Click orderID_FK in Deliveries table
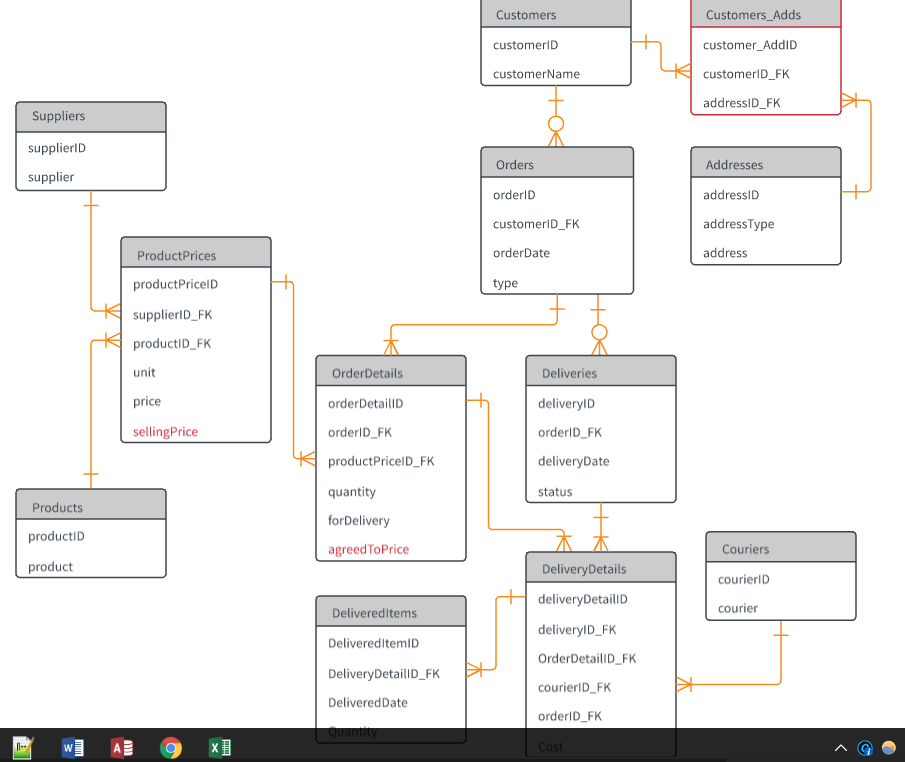Image resolution: width=905 pixels, height=762 pixels. [x=570, y=432]
